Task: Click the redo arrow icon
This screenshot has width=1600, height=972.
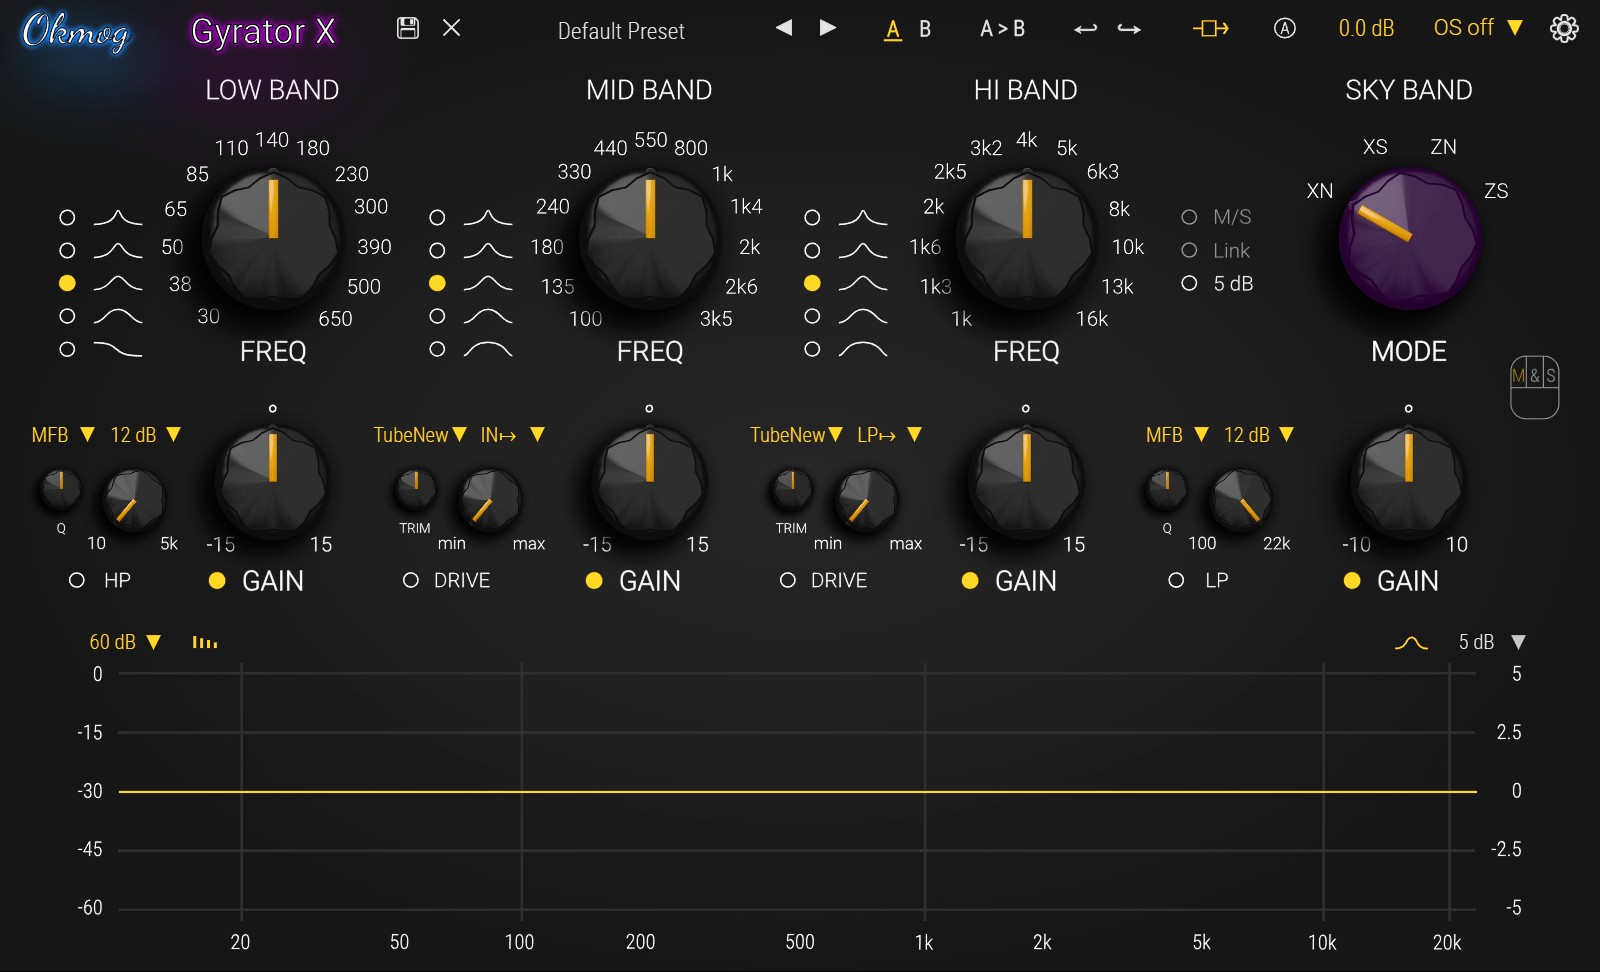Action: click(1129, 29)
